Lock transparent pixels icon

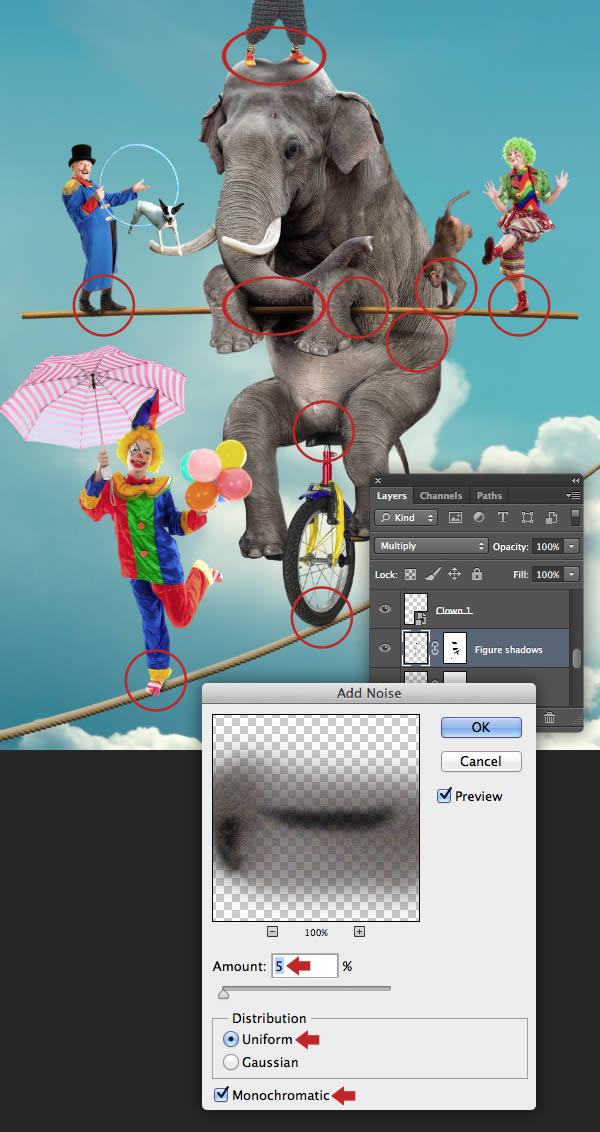(x=409, y=575)
